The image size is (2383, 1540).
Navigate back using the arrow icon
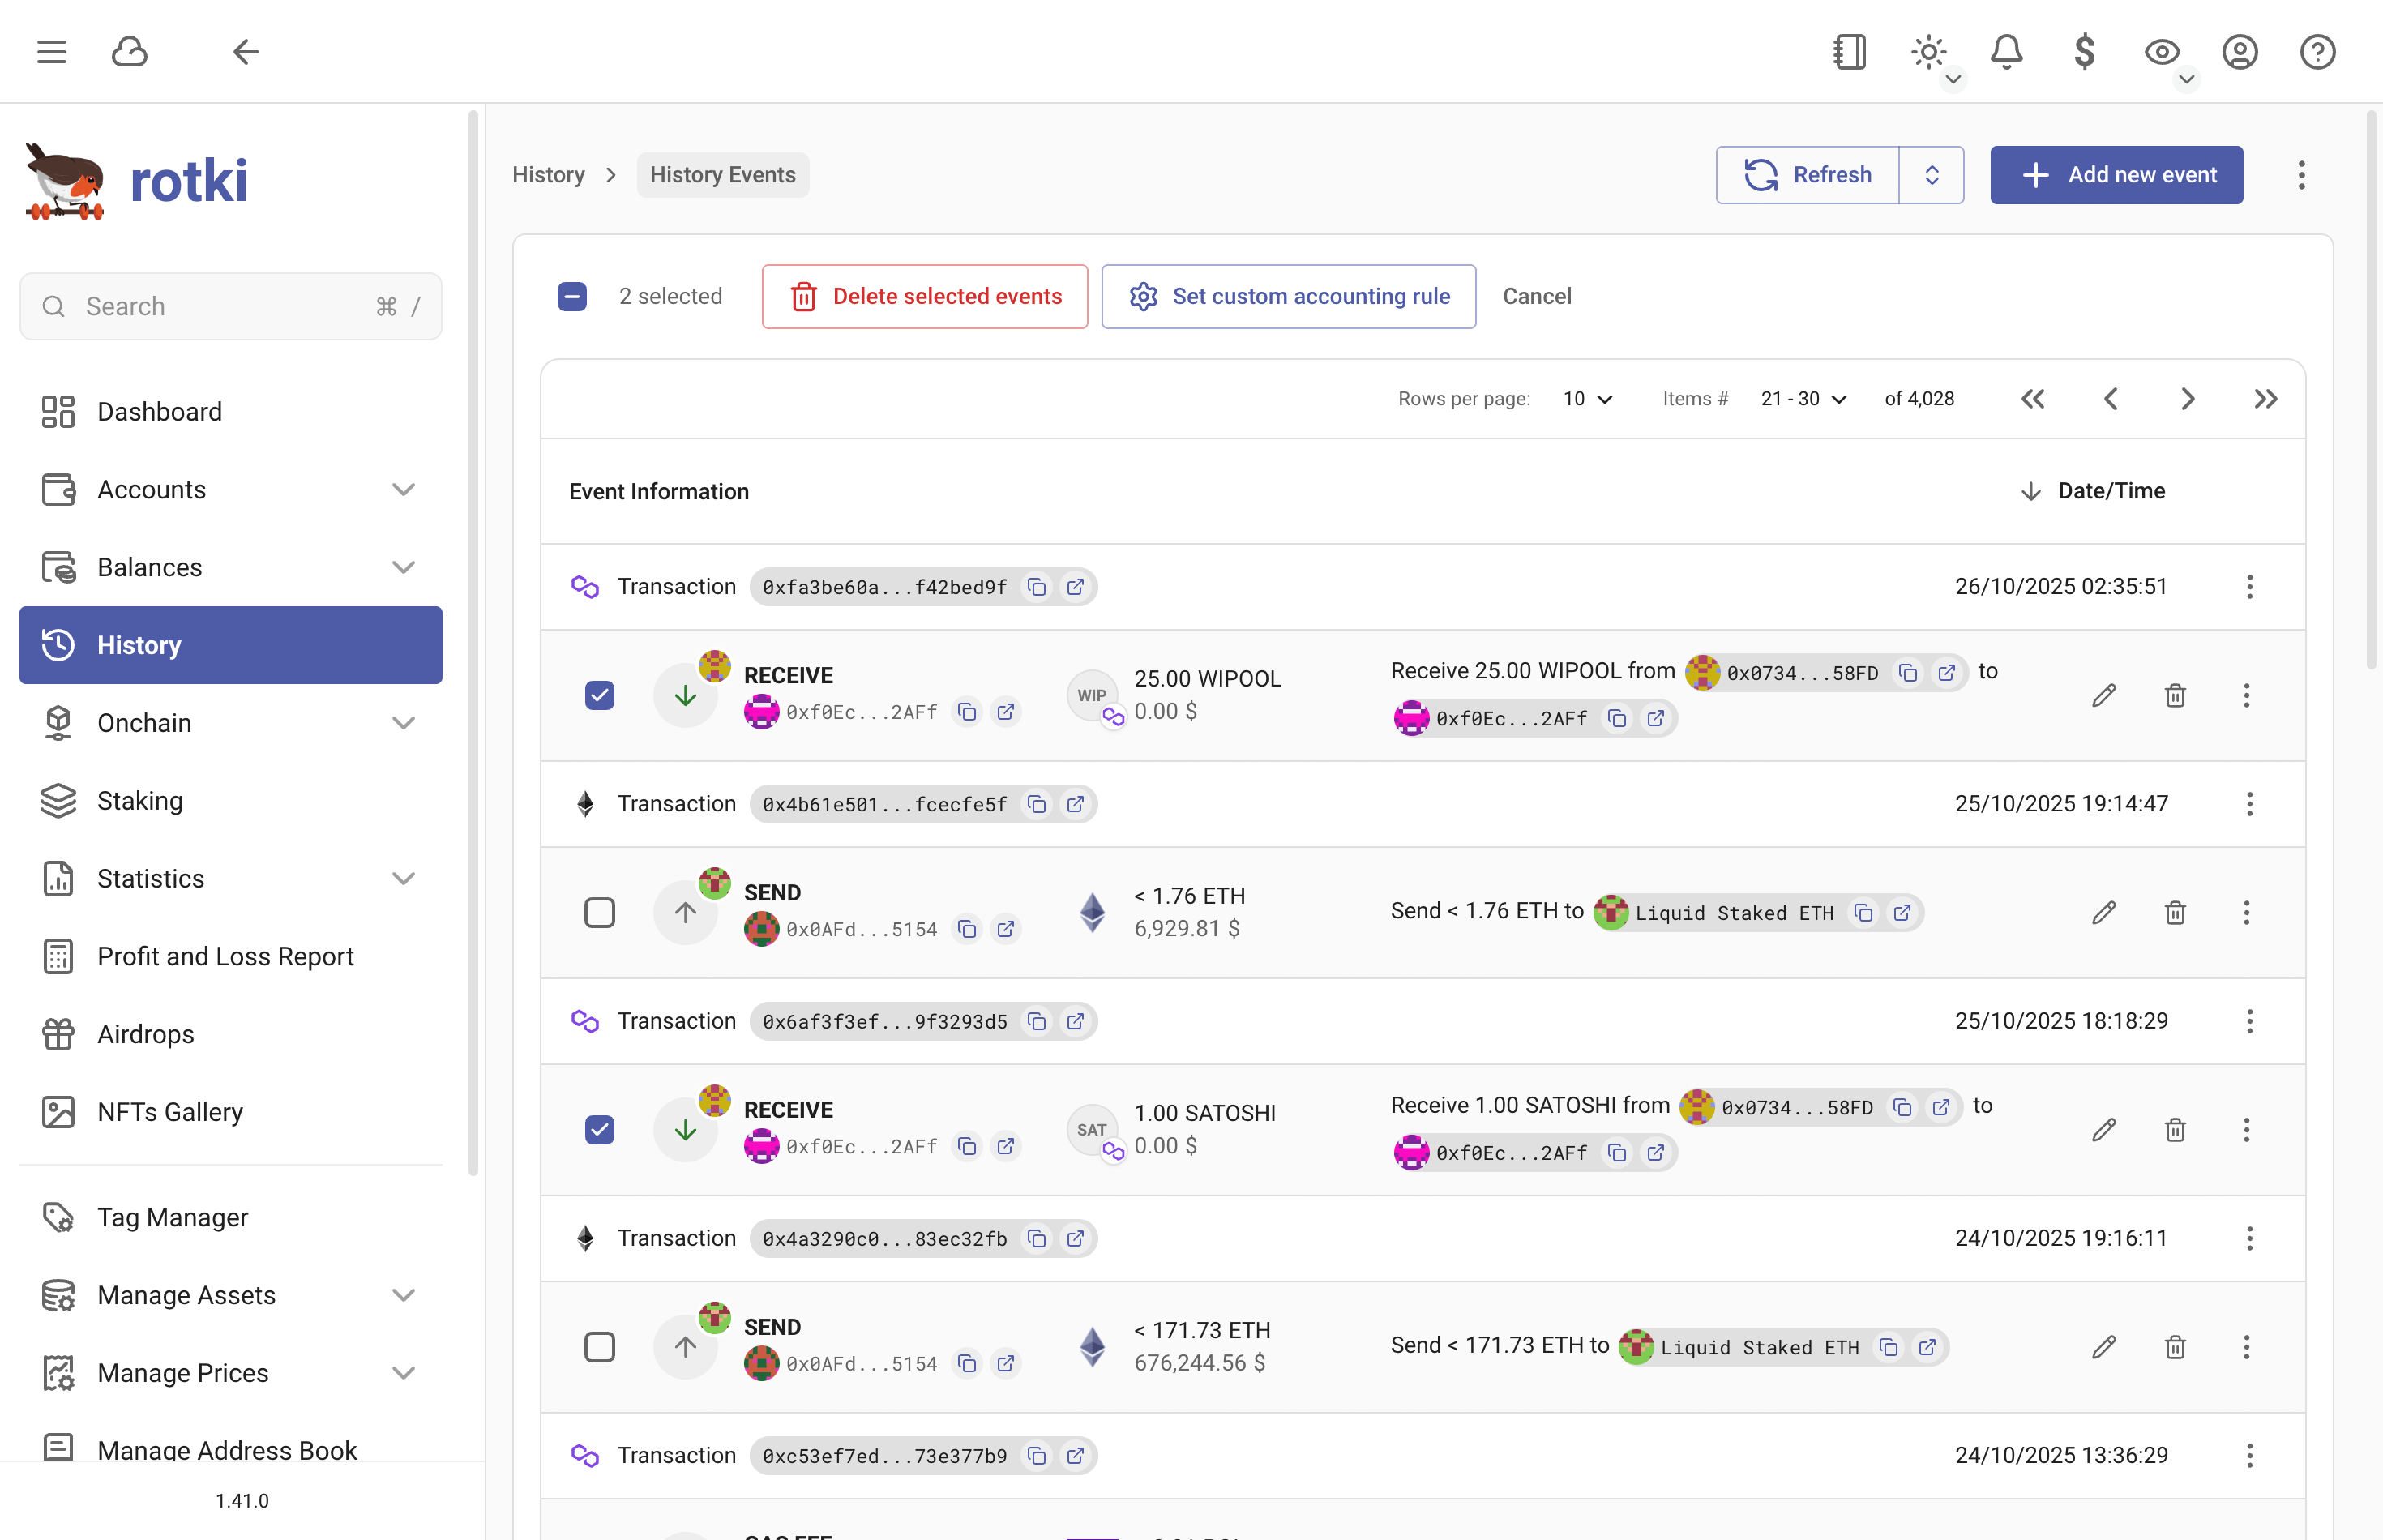[x=245, y=52]
